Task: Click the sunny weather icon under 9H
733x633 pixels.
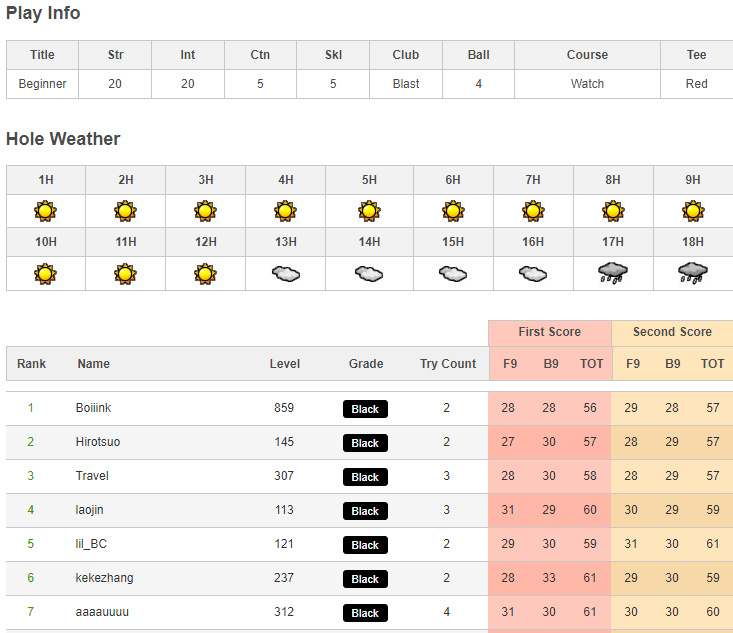Action: click(693, 211)
